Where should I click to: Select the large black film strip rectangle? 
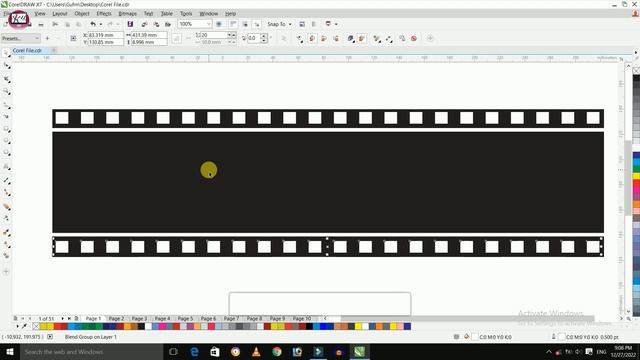(328, 182)
